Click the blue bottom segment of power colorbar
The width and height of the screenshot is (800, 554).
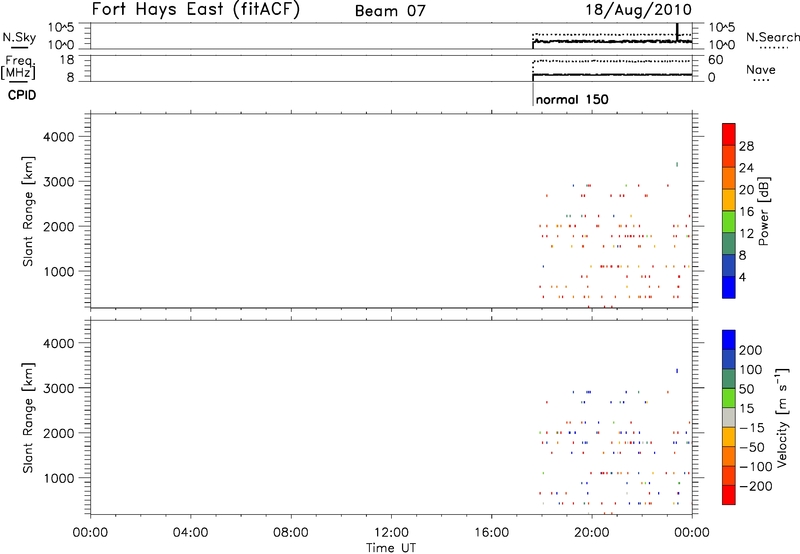click(729, 287)
